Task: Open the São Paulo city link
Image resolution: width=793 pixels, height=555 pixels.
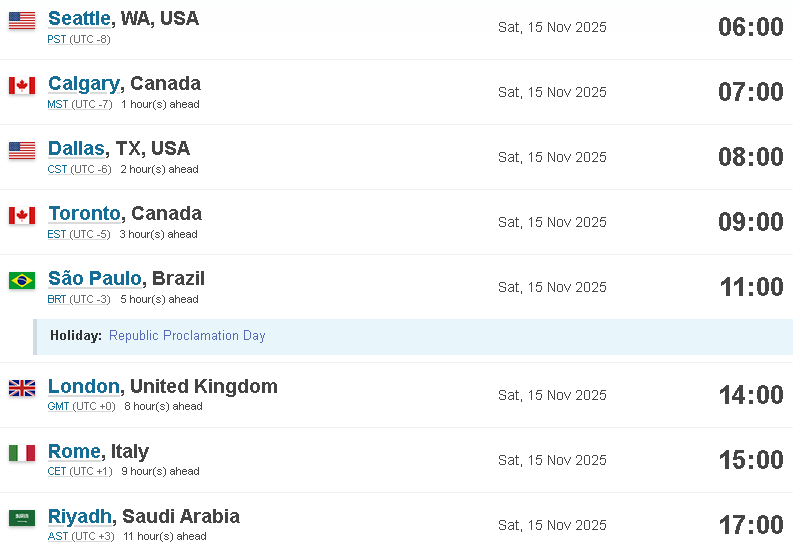Action: (x=95, y=278)
